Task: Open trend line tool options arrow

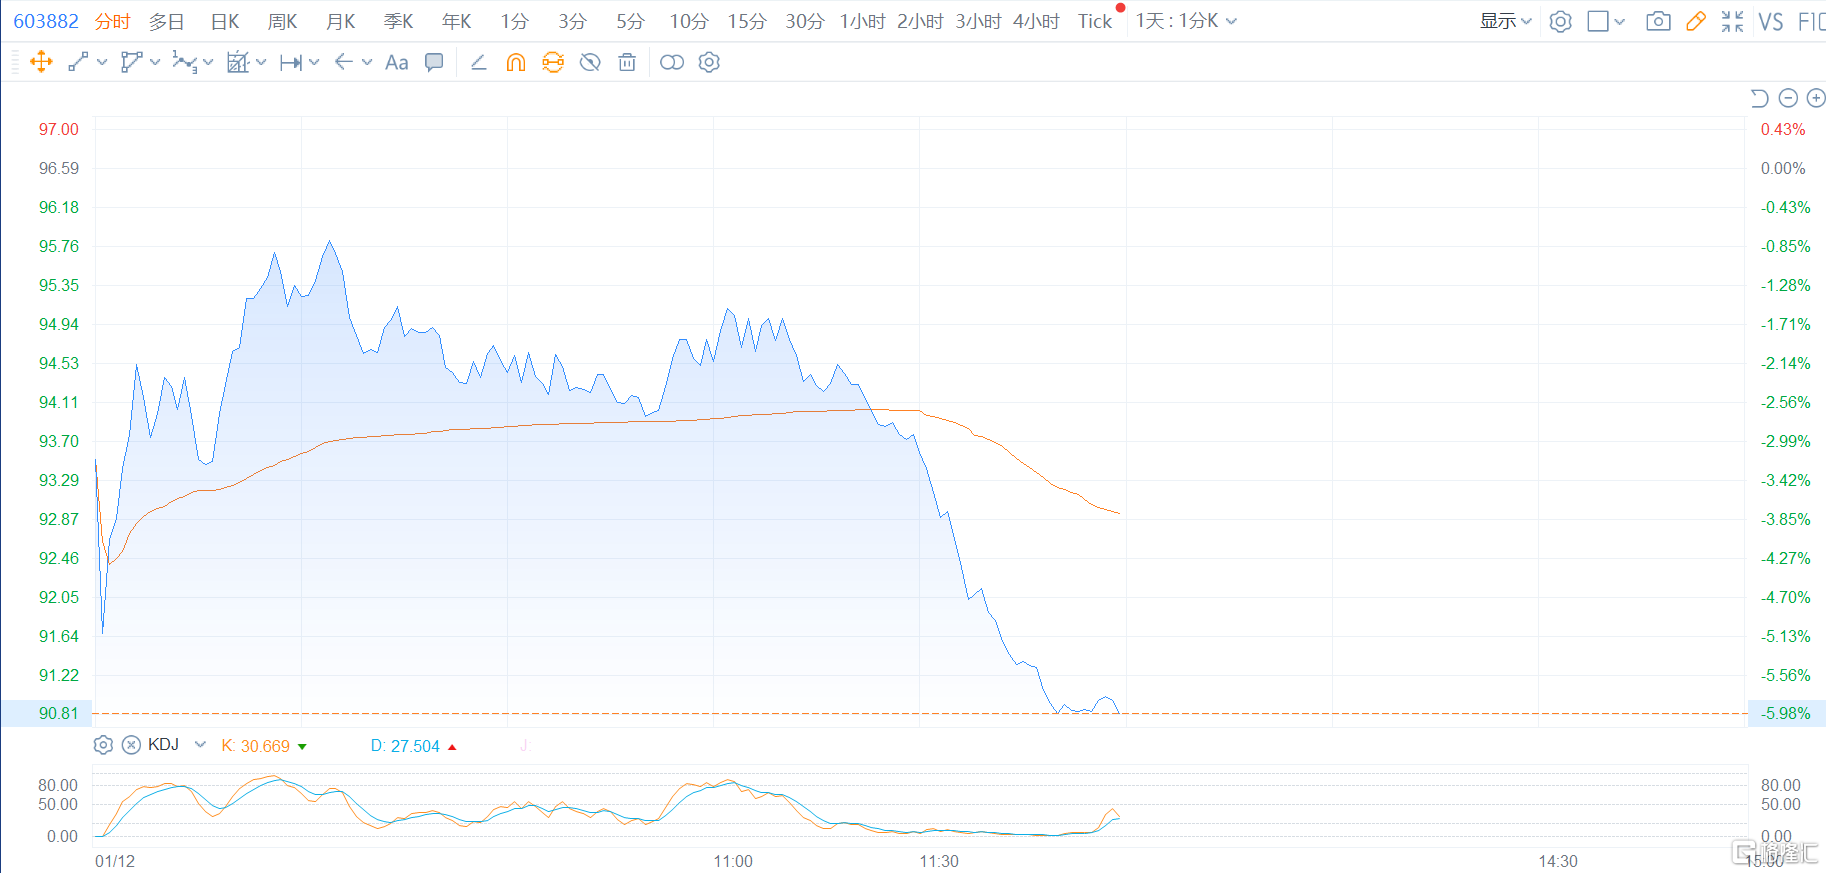Action: coord(102,62)
